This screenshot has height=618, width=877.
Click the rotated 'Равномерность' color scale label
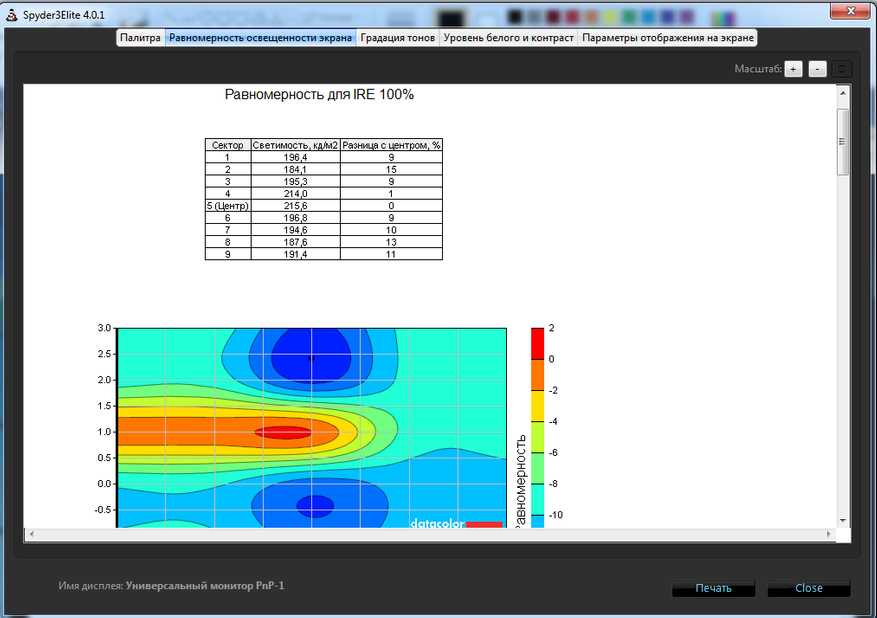tap(520, 481)
